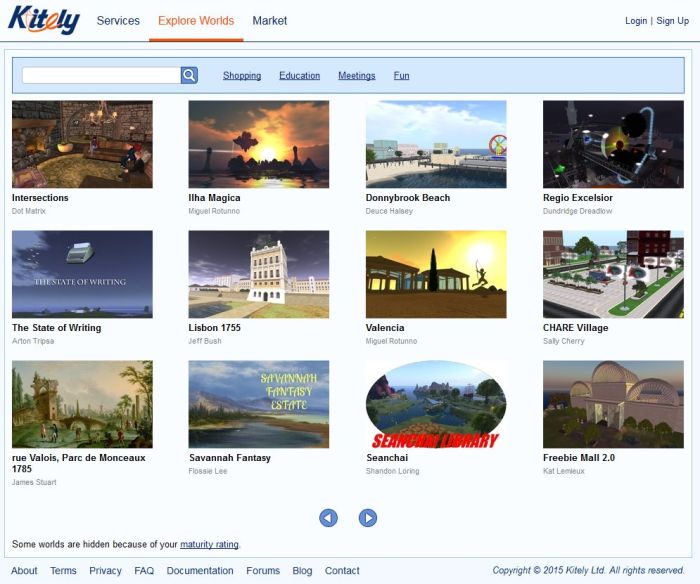Screen dimensions: 700x584
Task: Open the Blog footer link
Action: [x=302, y=571]
